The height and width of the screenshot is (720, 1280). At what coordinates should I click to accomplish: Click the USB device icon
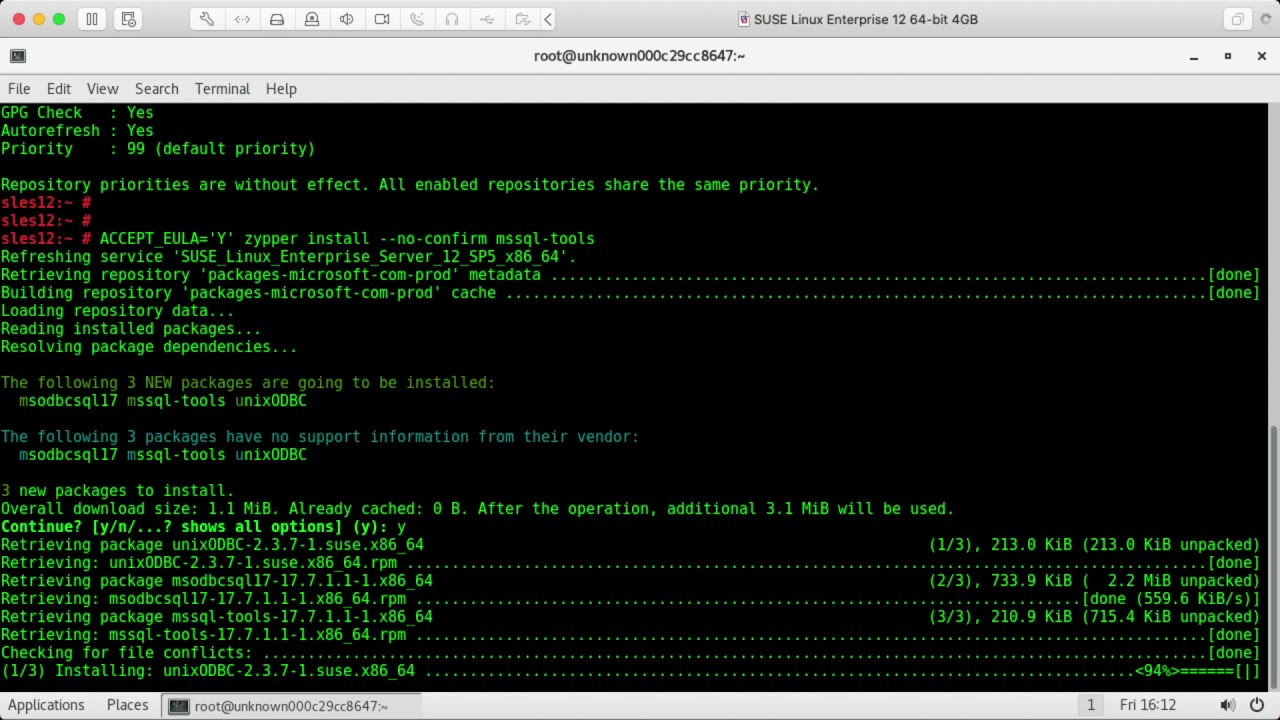click(487, 19)
